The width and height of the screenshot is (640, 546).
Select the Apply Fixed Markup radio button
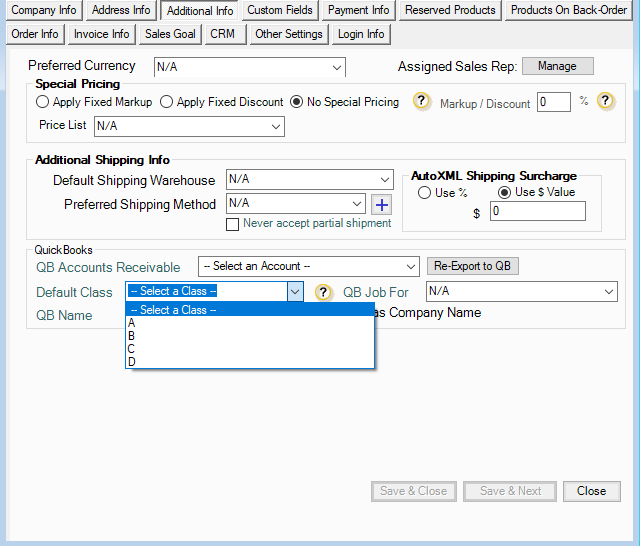42,102
